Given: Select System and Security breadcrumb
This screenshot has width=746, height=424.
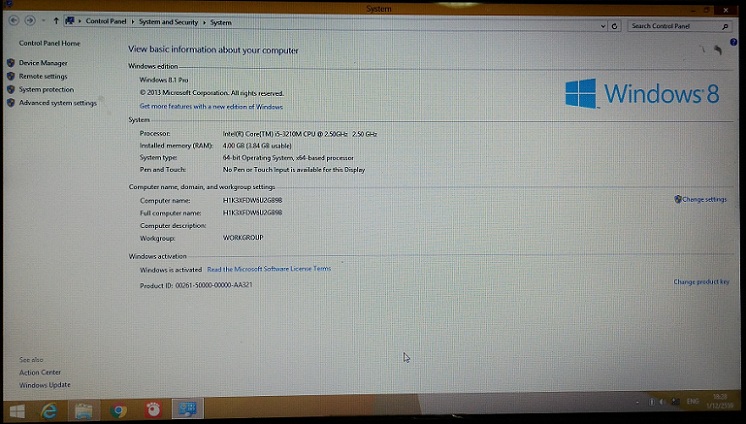Looking at the screenshot, I should click(168, 22).
